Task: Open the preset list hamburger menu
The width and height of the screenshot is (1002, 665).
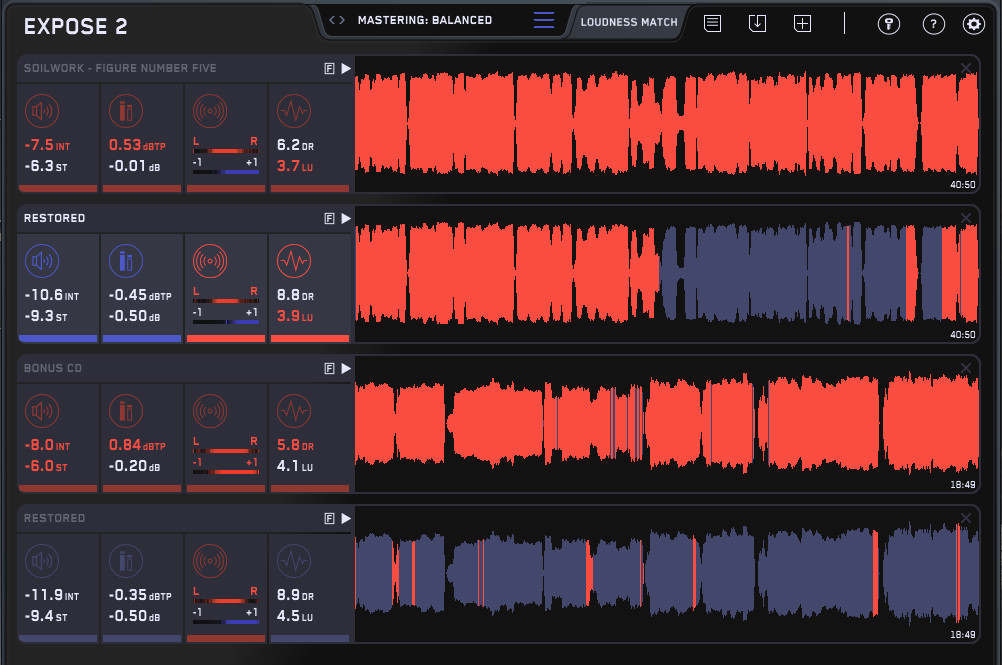Action: (x=544, y=20)
